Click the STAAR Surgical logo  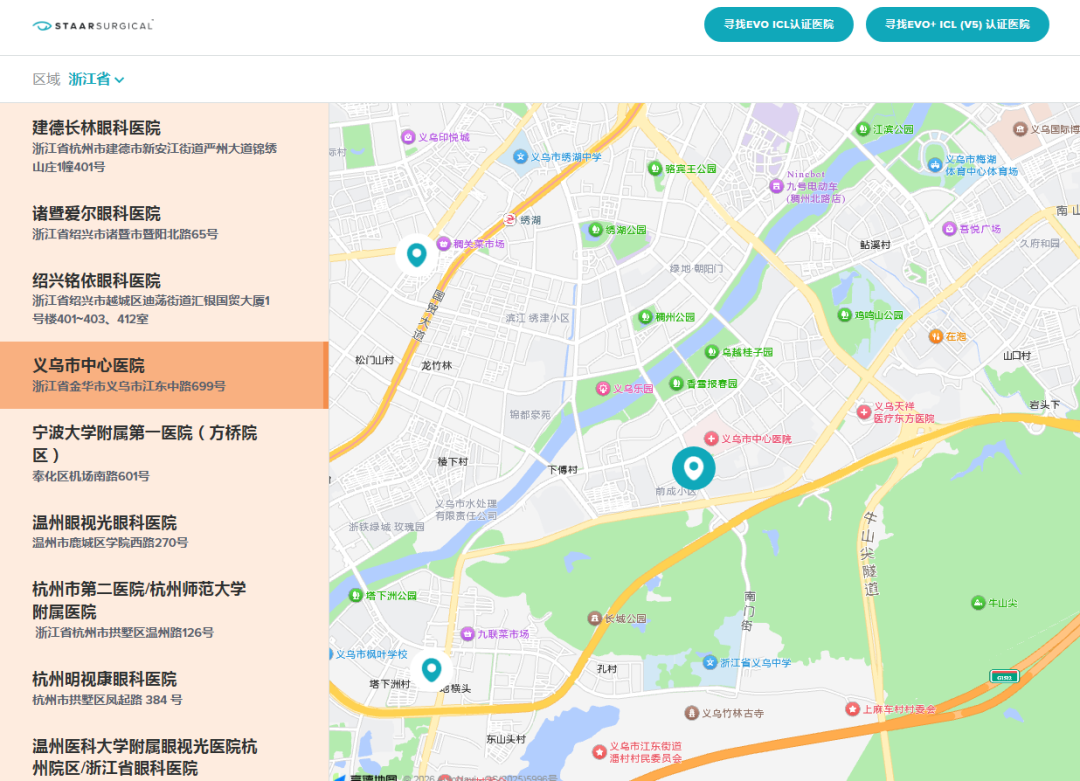(93, 25)
